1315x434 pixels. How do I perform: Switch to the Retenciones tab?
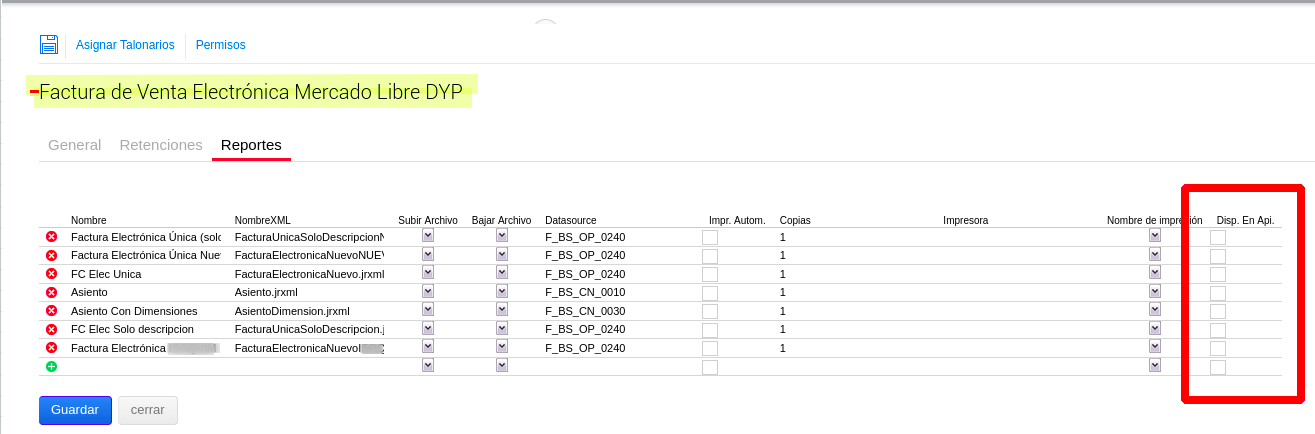point(161,145)
